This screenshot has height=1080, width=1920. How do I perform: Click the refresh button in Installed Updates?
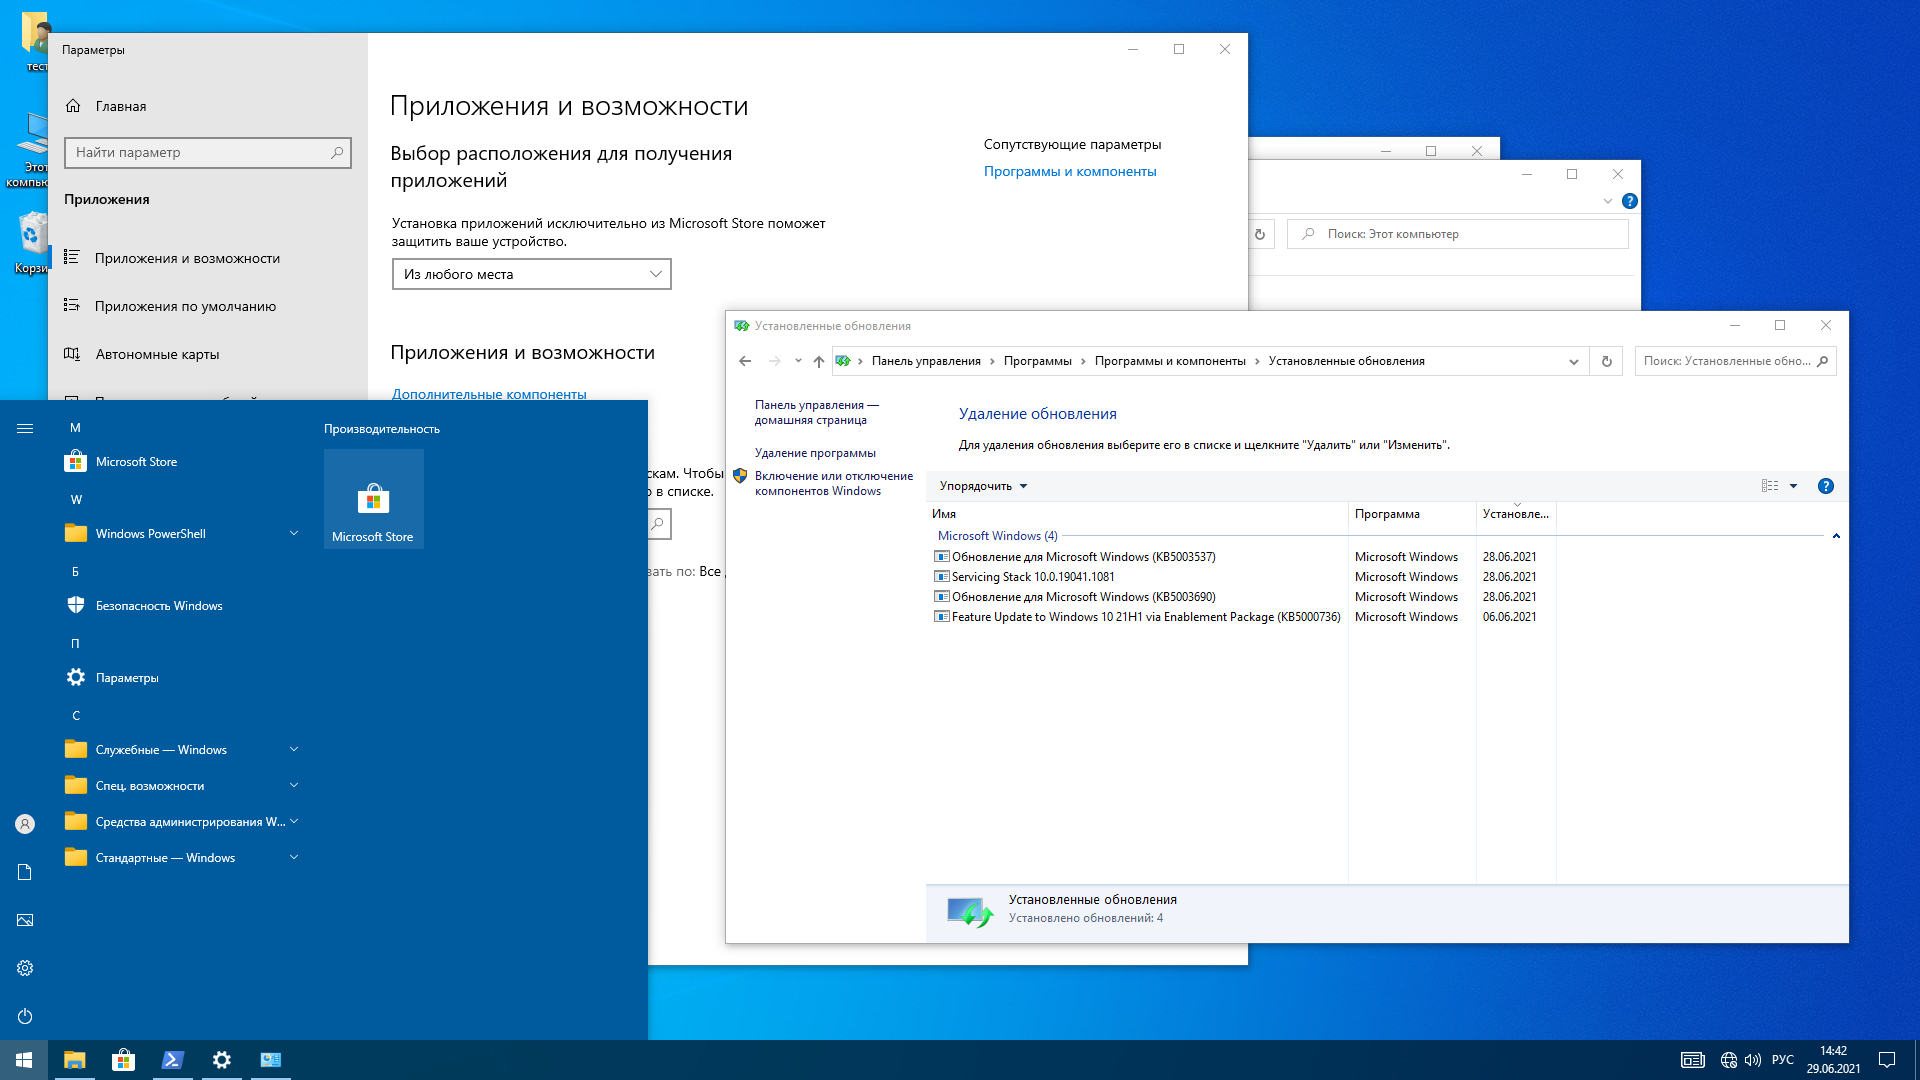[x=1606, y=361]
